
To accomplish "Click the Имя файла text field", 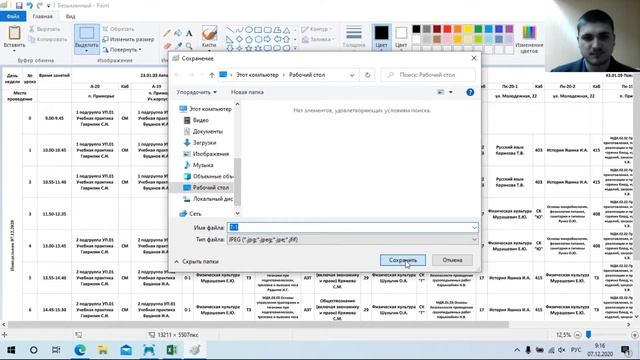I will pos(353,227).
